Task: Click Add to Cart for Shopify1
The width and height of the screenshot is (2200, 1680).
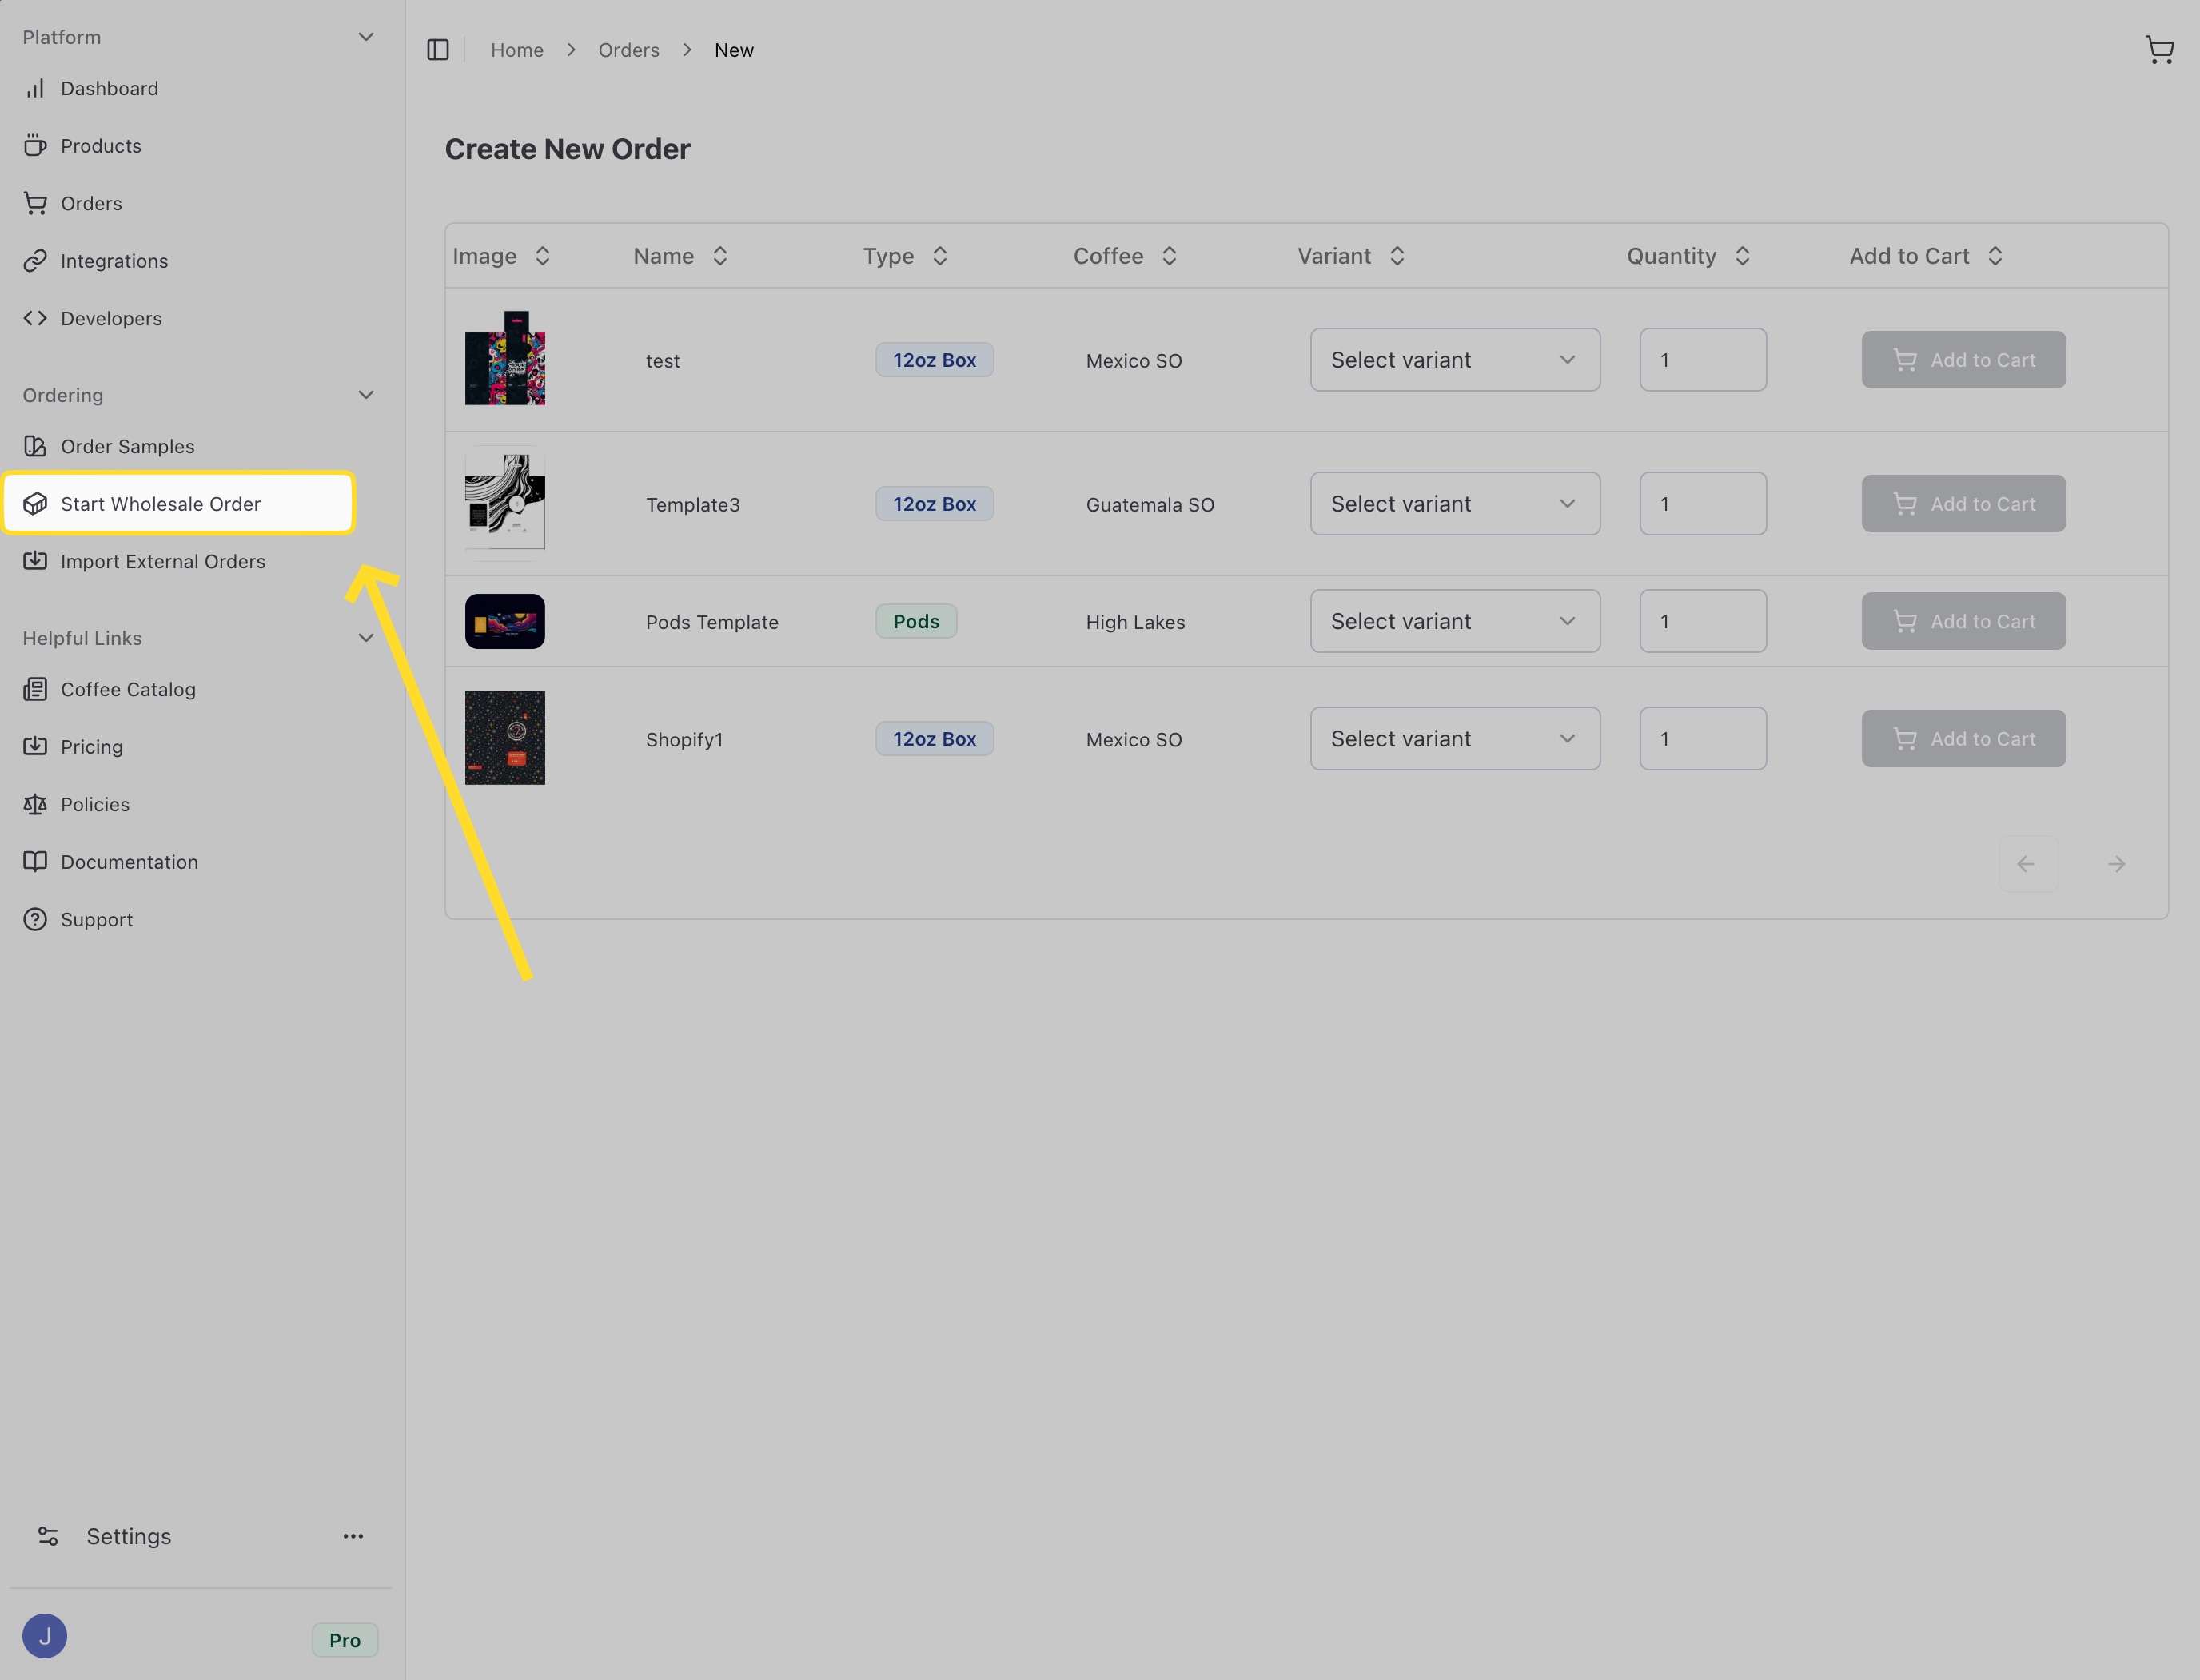Action: (x=1962, y=739)
